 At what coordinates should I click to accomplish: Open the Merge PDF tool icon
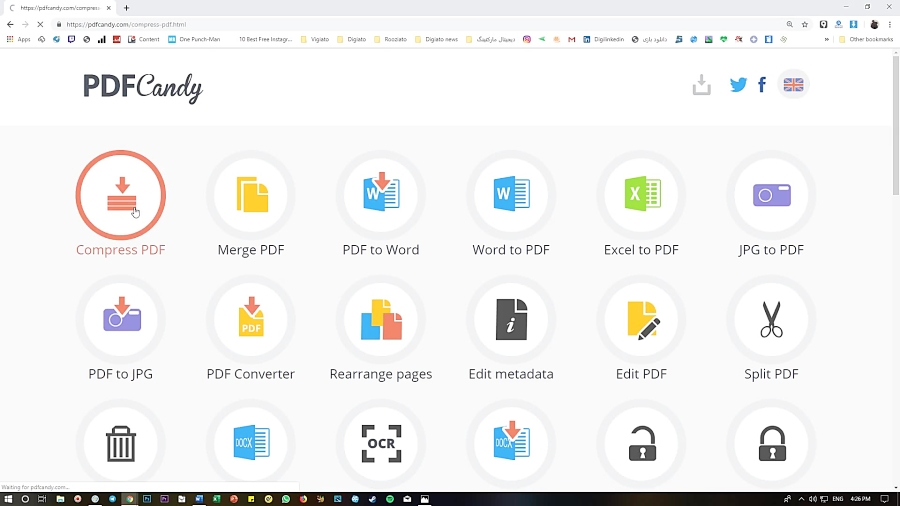[251, 195]
